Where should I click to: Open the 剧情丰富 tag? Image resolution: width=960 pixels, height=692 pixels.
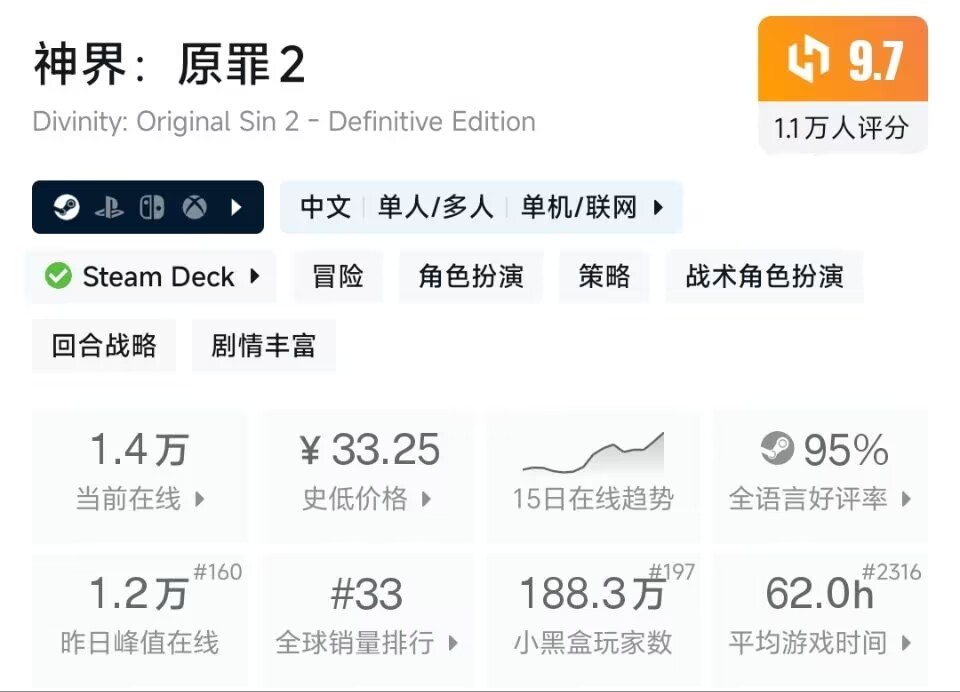264,346
